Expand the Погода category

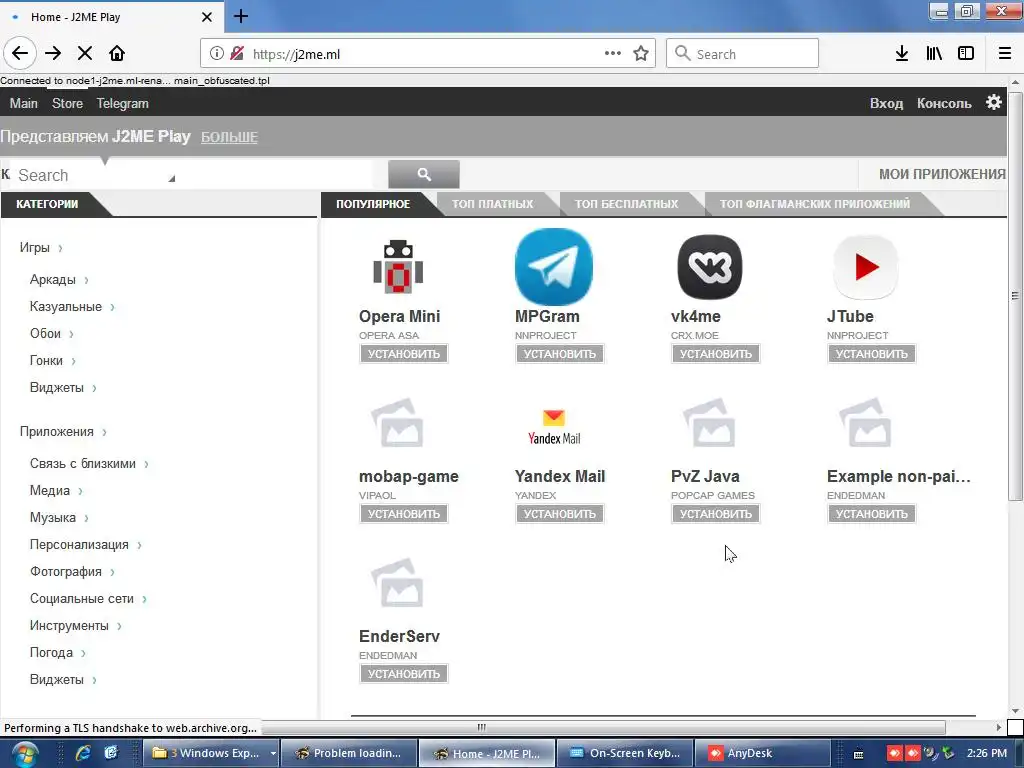click(57, 652)
